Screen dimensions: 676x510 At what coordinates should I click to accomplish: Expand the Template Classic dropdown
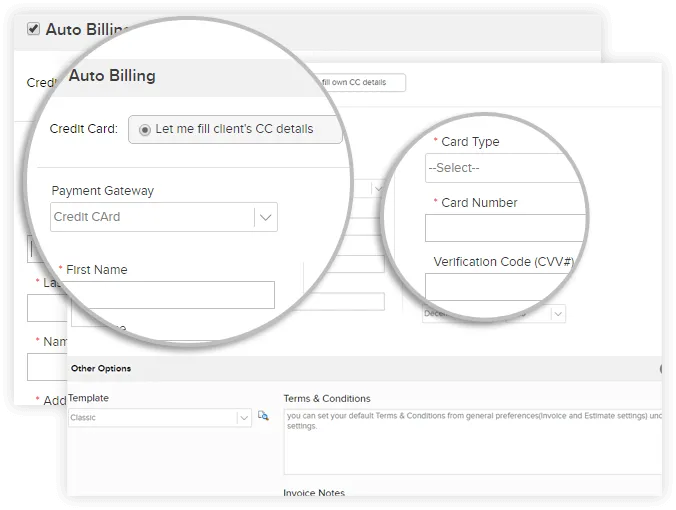pyautogui.click(x=160, y=418)
